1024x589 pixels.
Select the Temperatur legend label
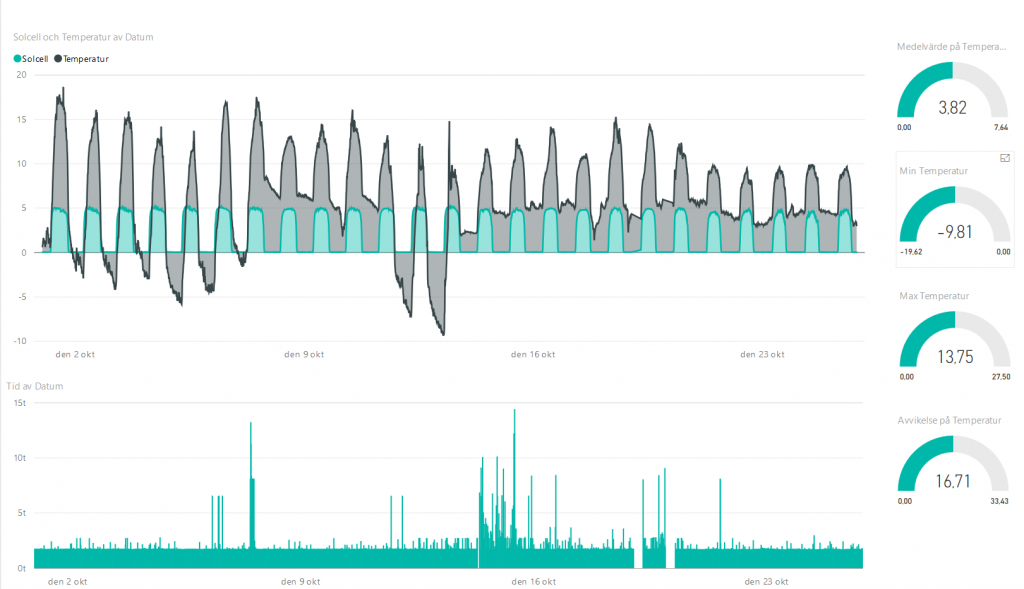86,59
